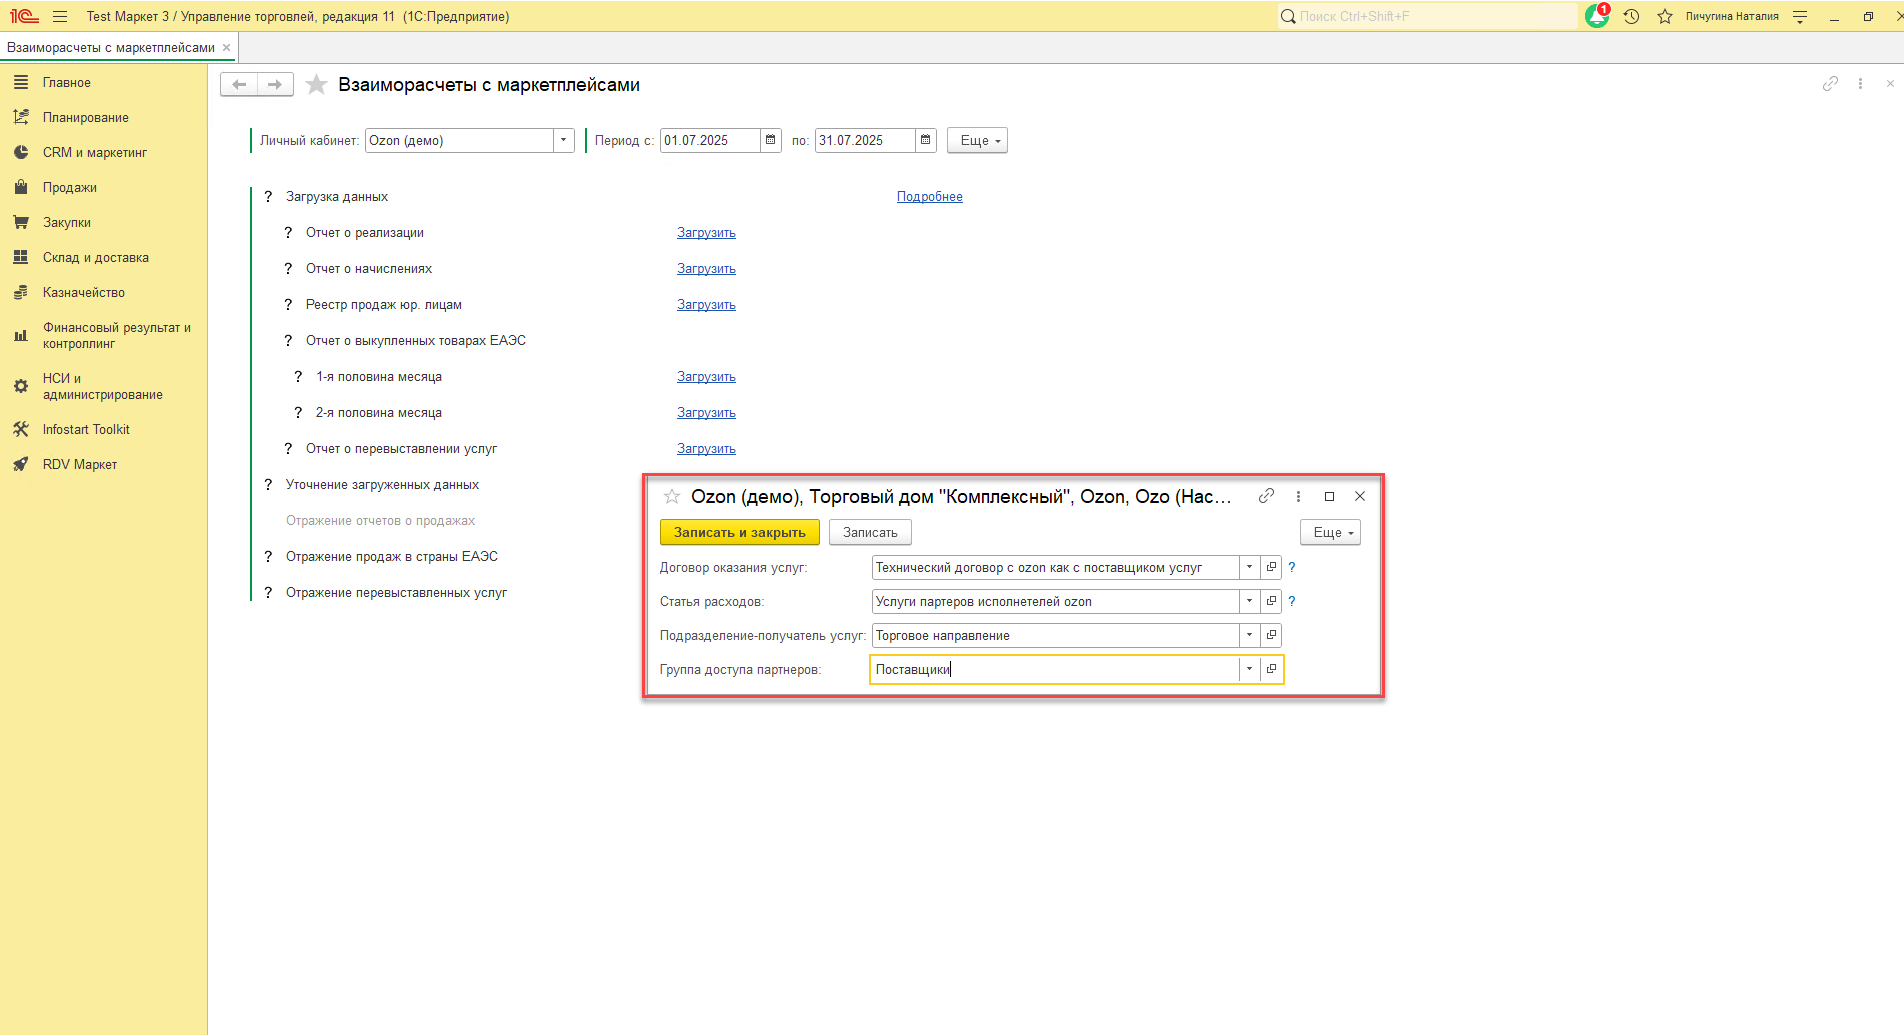Open Продажи section in sidebar
The height and width of the screenshot is (1035, 1904).
pos(70,187)
